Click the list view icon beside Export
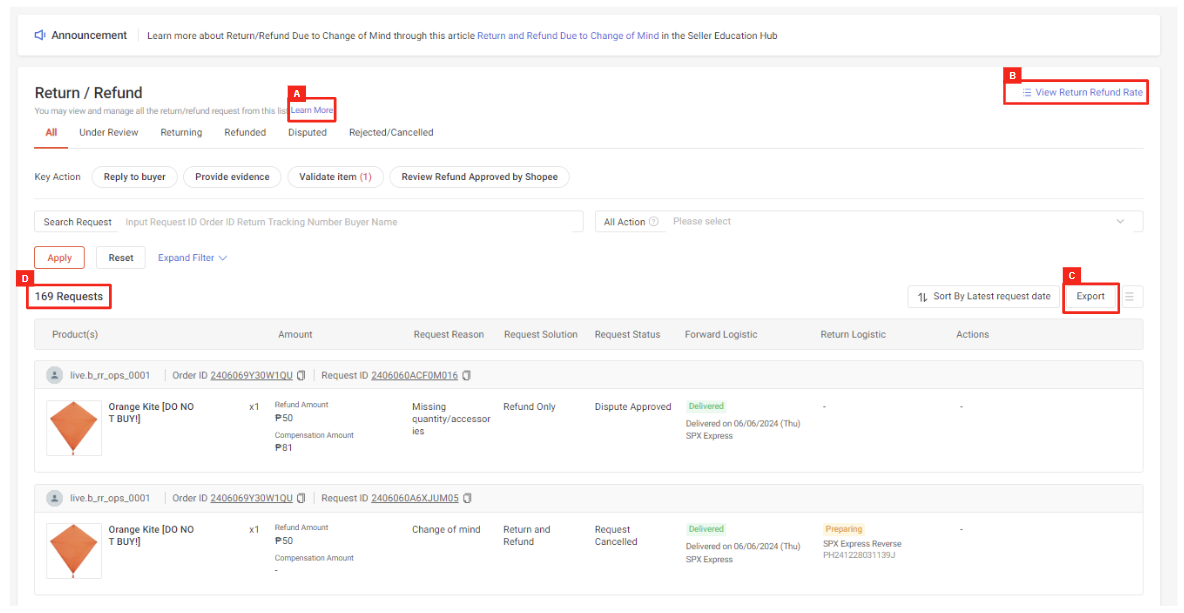This screenshot has height=613, width=1184. (1131, 296)
